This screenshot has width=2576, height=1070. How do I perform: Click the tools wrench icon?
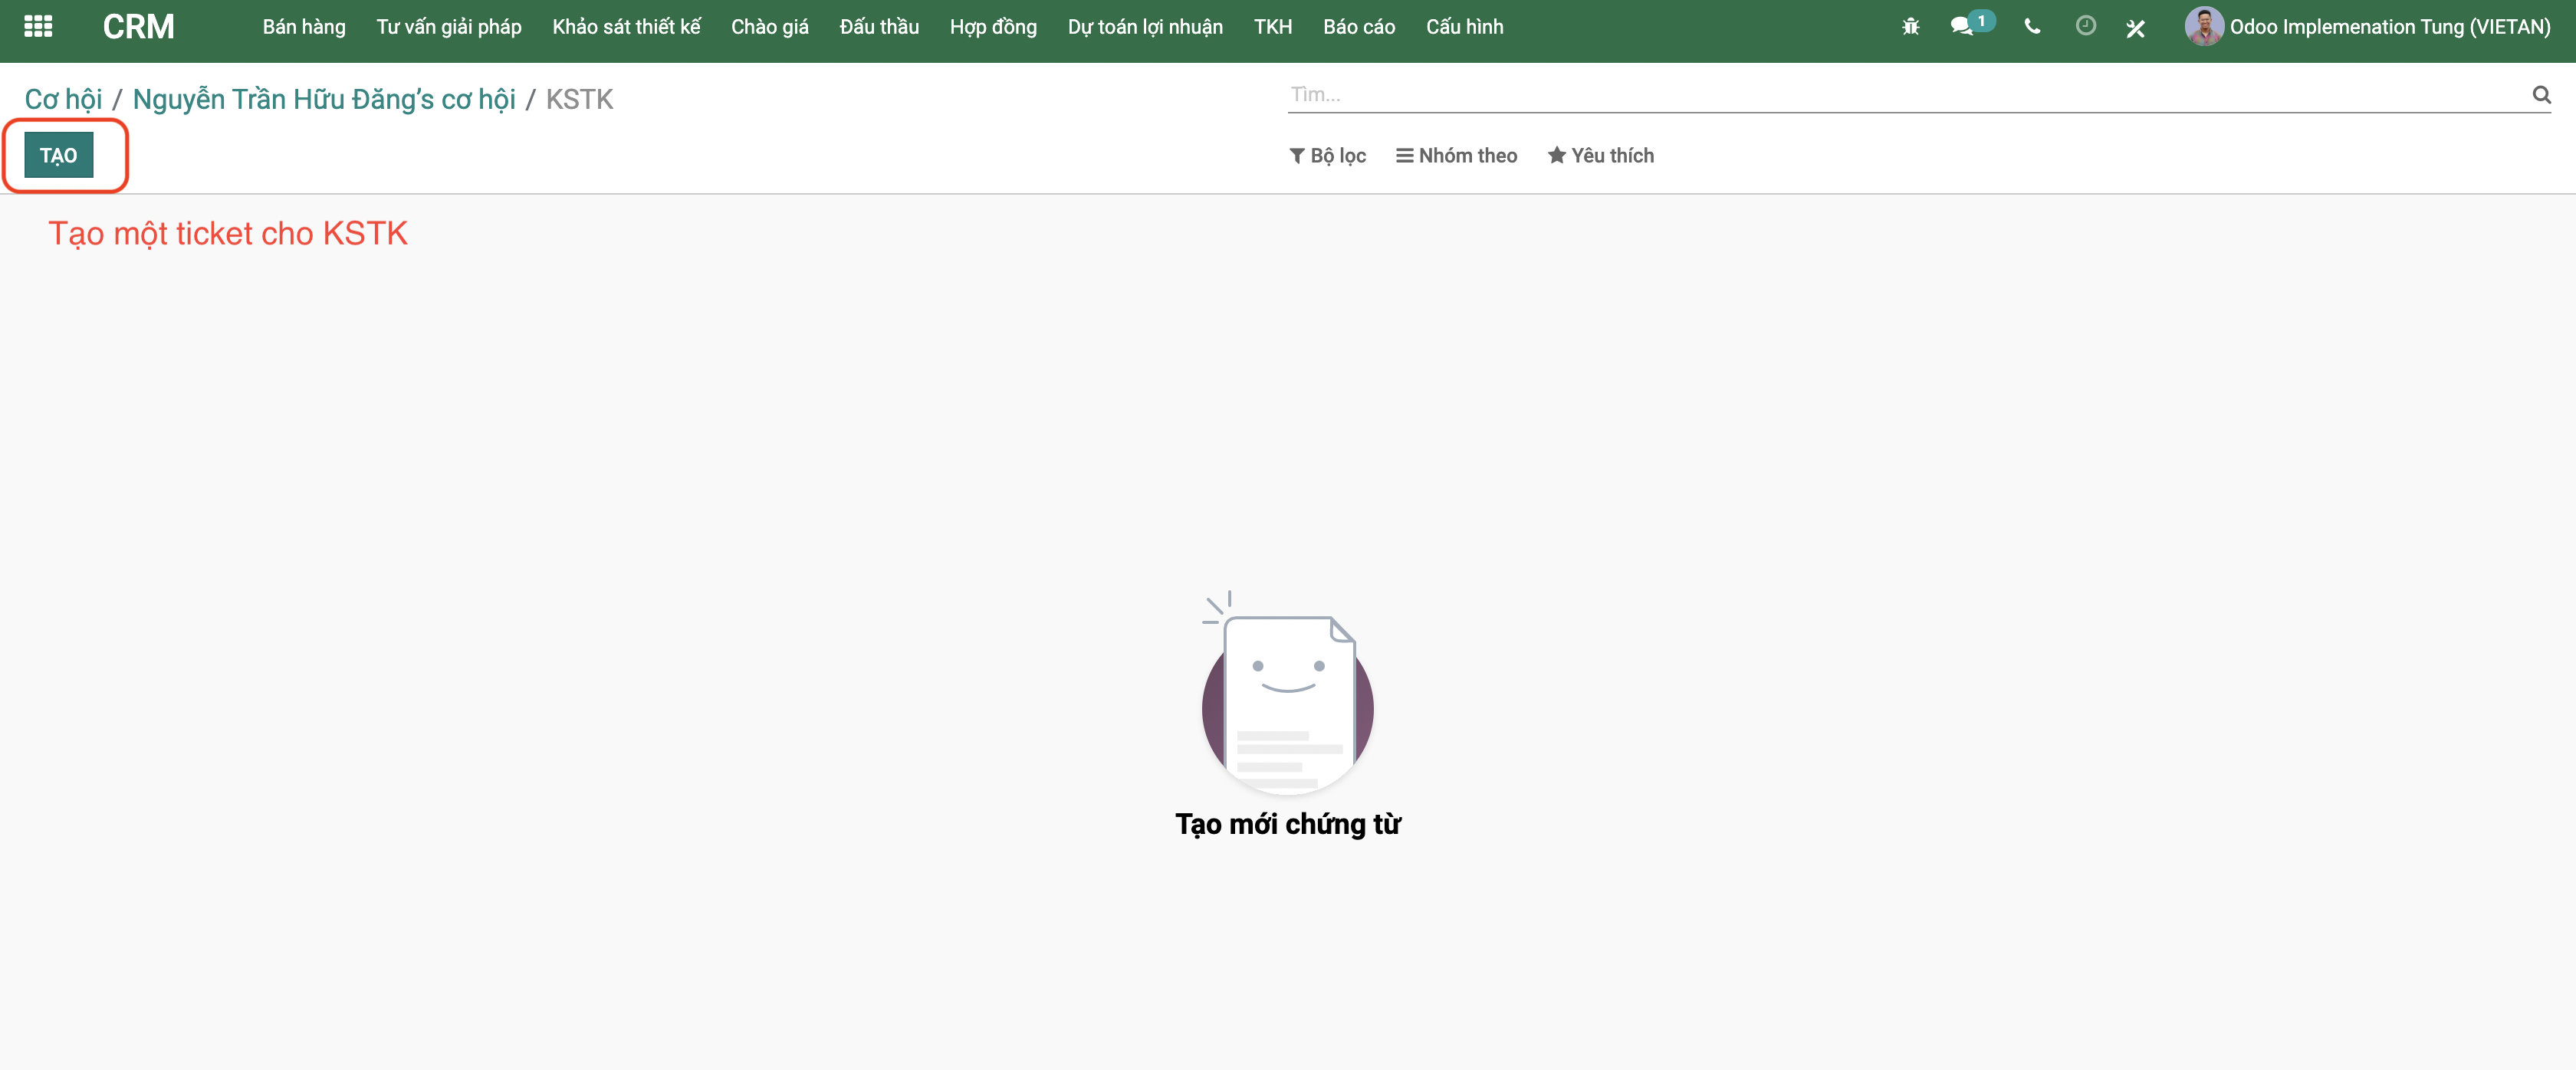[x=2136, y=28]
